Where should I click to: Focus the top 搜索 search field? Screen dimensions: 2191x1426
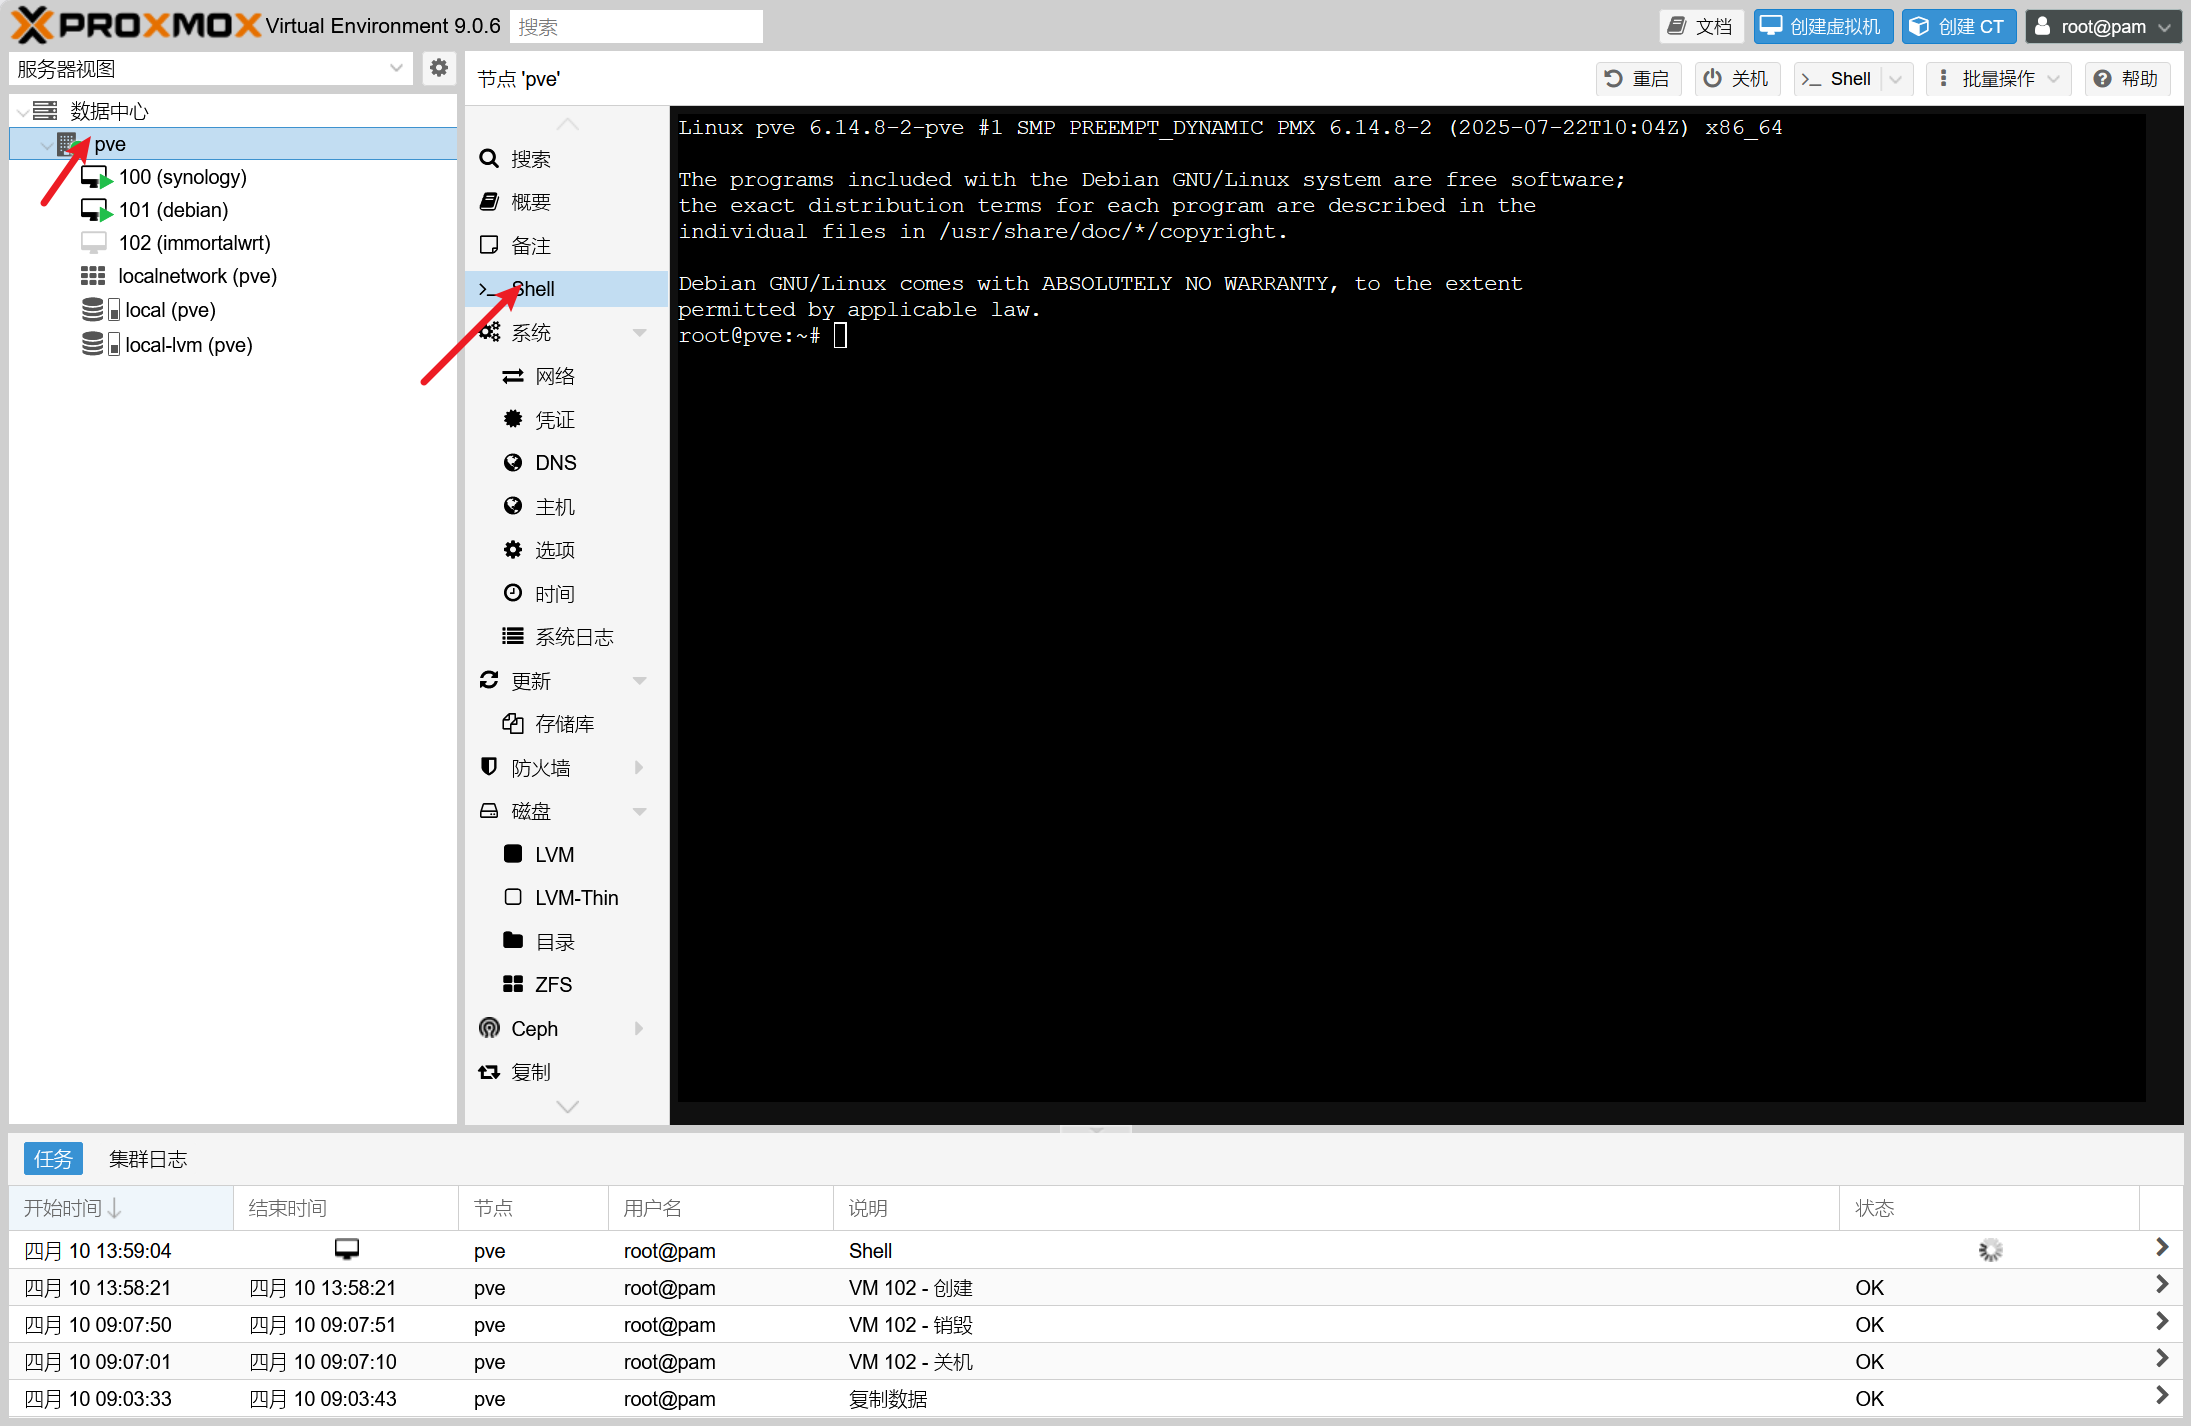pos(636,26)
